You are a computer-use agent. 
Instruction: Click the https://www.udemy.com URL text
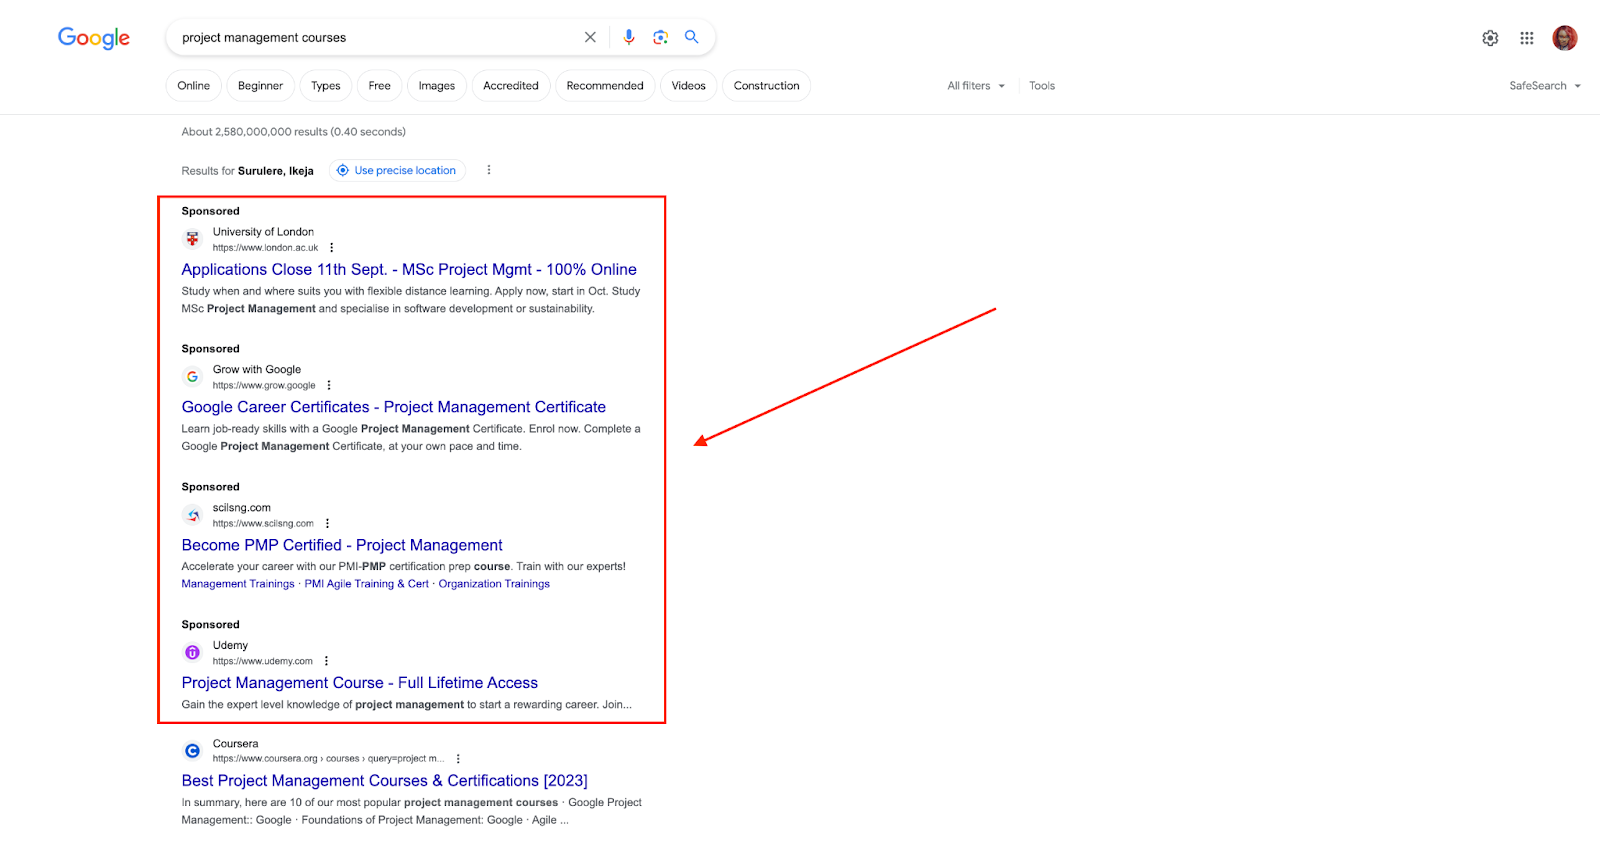tap(262, 661)
